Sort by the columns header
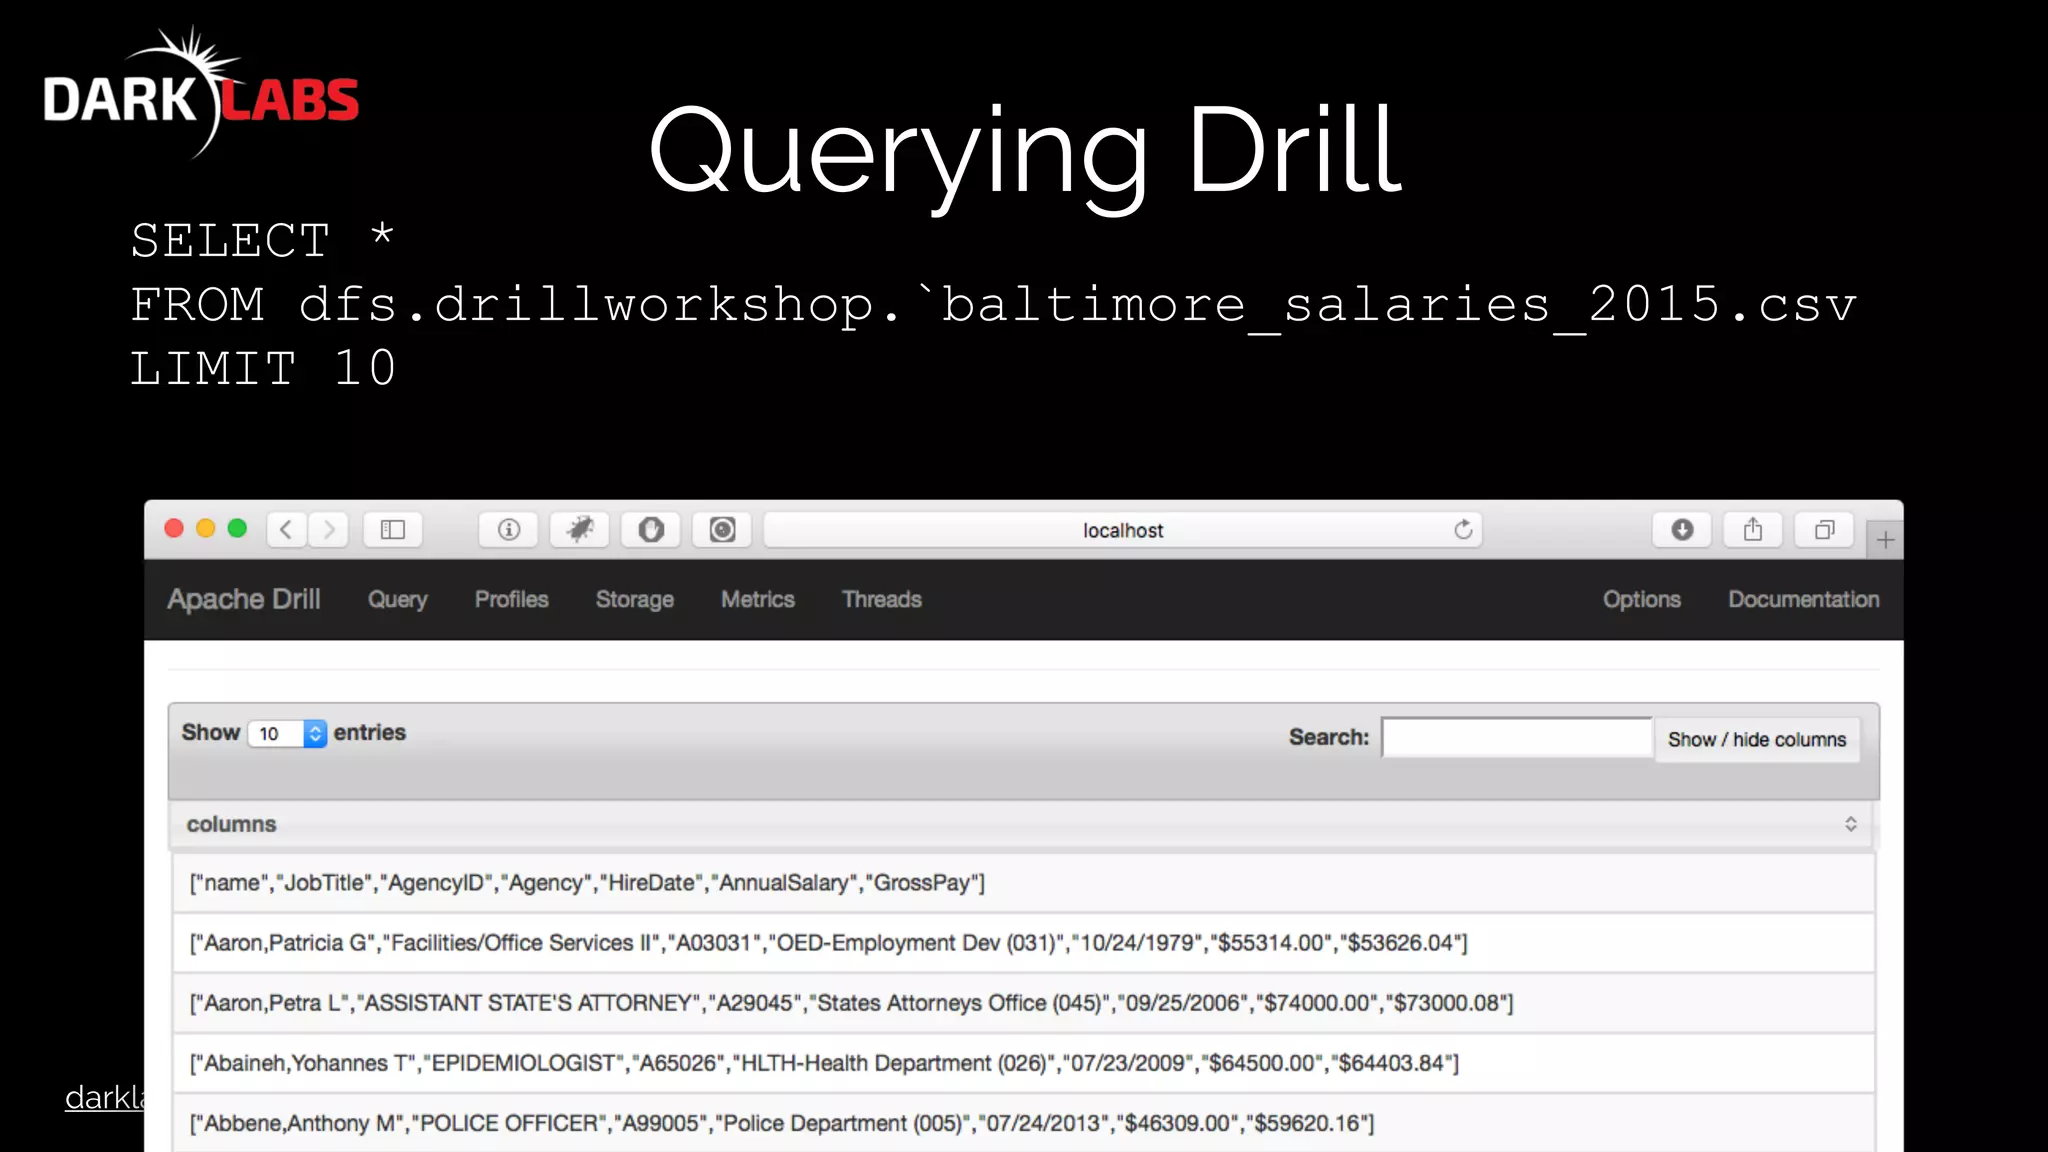 point(1021,824)
